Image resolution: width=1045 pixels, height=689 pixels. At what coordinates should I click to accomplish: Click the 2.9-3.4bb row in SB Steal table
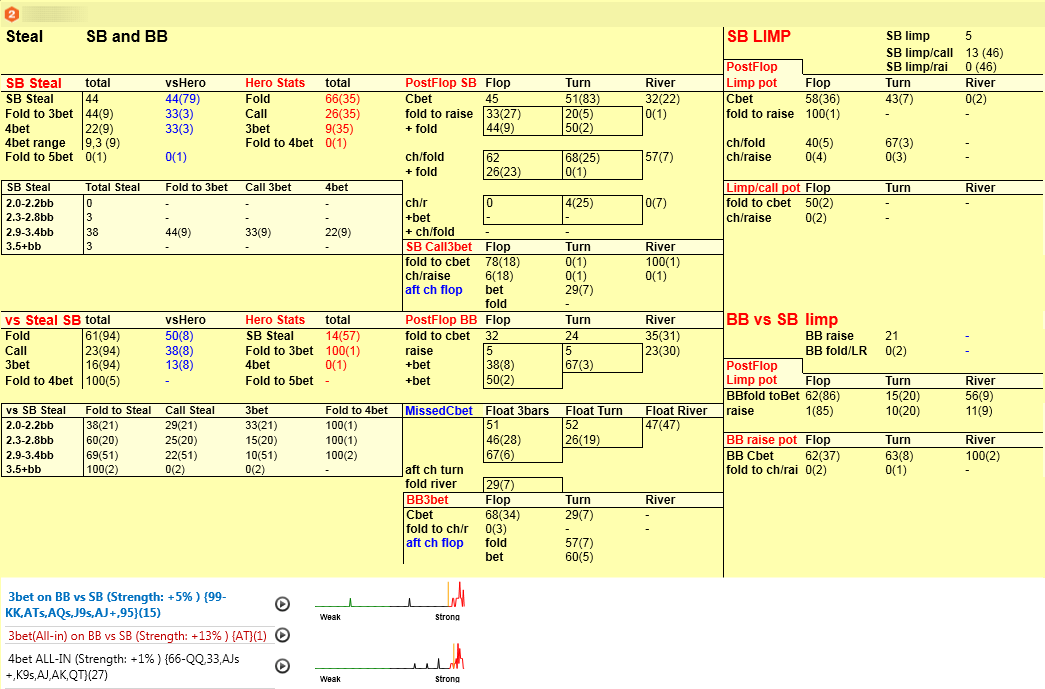click(201, 232)
